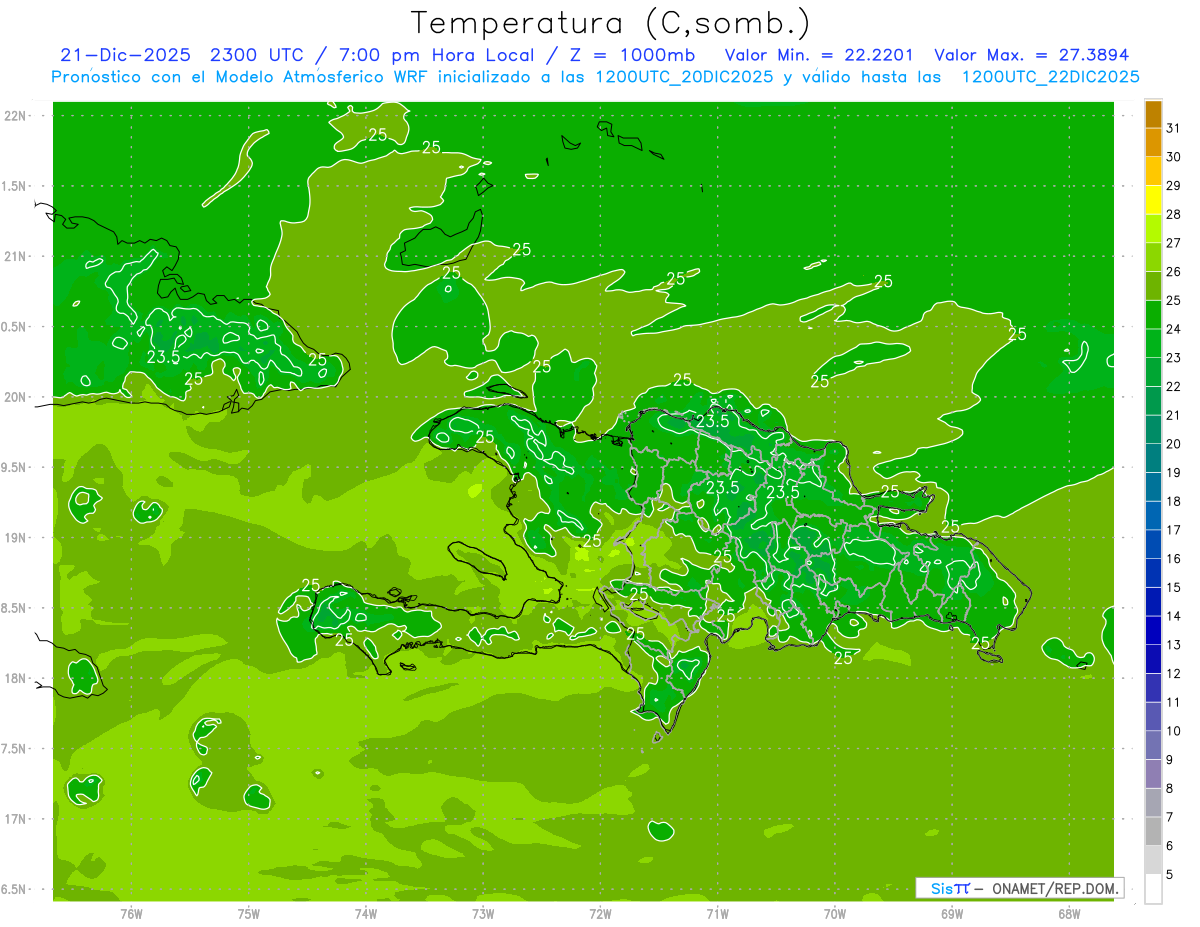Viewport: 1200px width, 927px height.
Task: Click the "18N" latitude axis label
Action: coord(15,678)
